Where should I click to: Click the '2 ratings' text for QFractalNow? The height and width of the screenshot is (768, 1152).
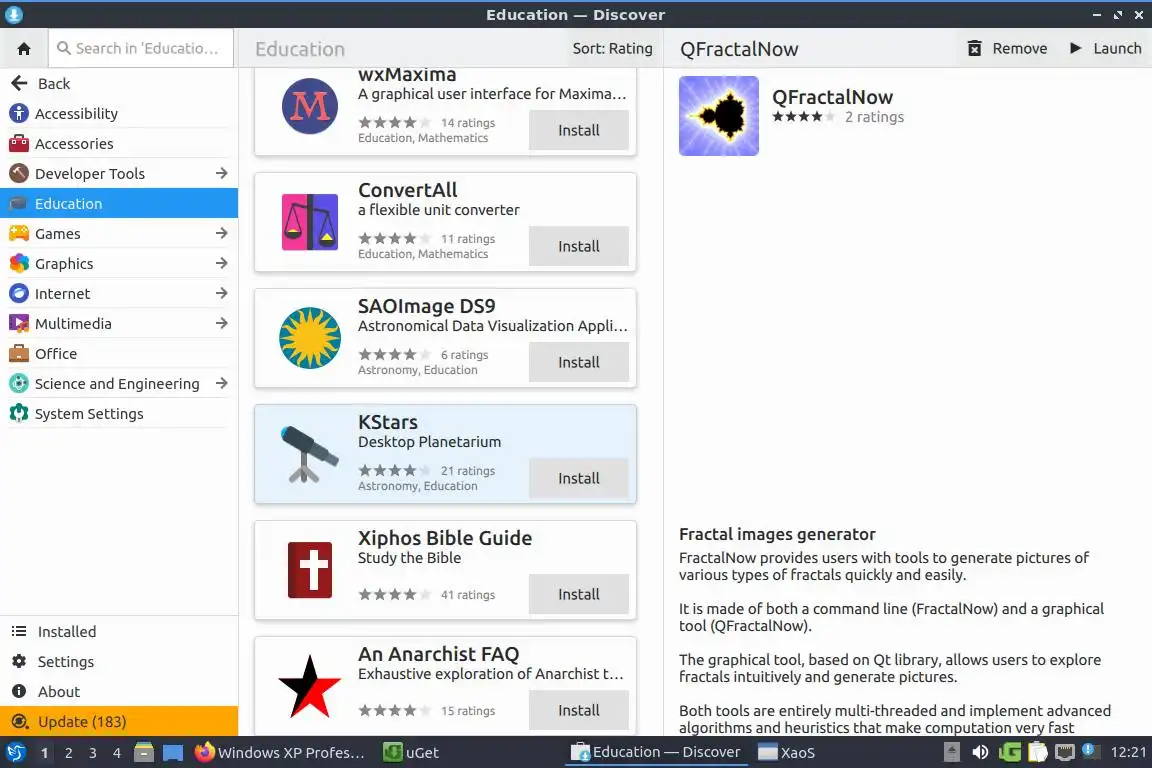click(874, 117)
